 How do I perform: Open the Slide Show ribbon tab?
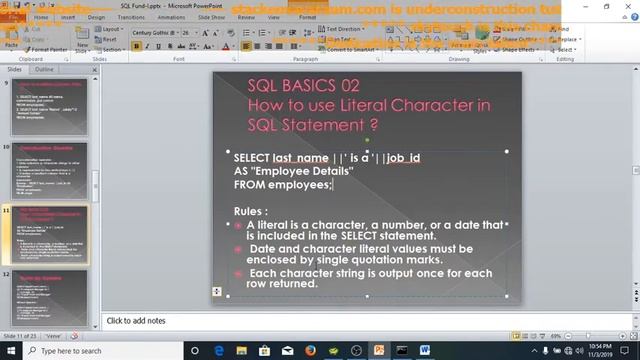[211, 17]
